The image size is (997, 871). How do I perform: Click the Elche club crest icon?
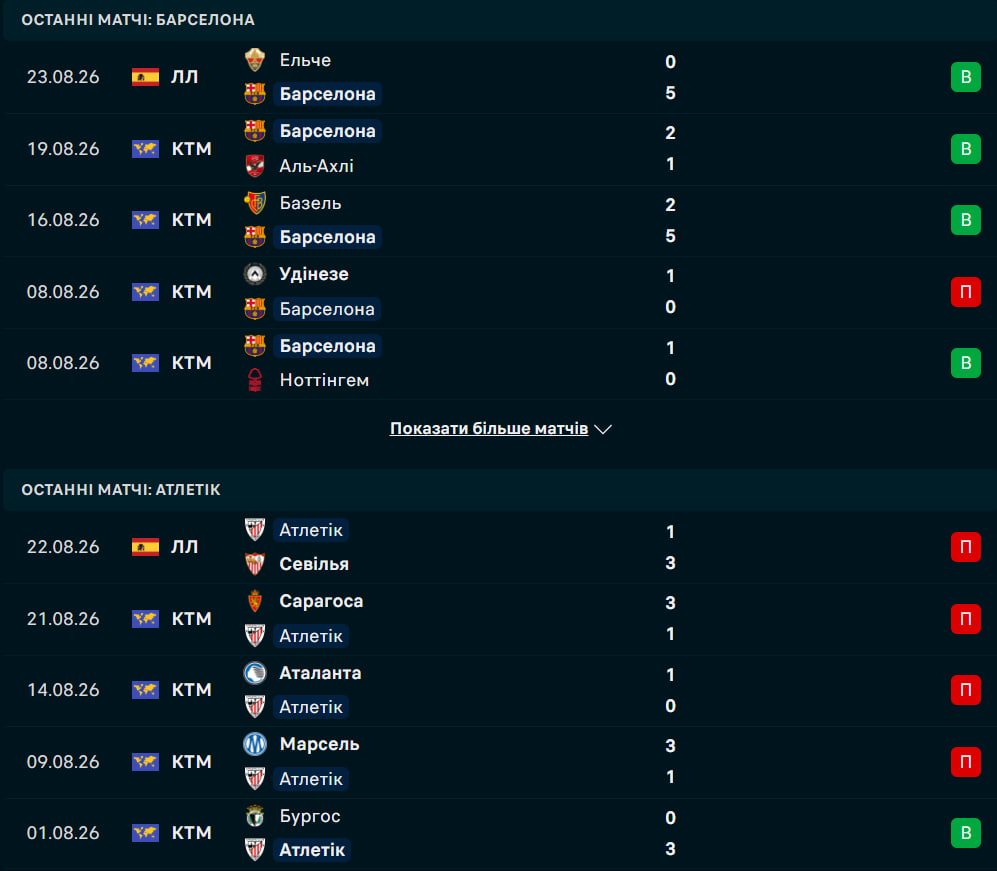255,60
